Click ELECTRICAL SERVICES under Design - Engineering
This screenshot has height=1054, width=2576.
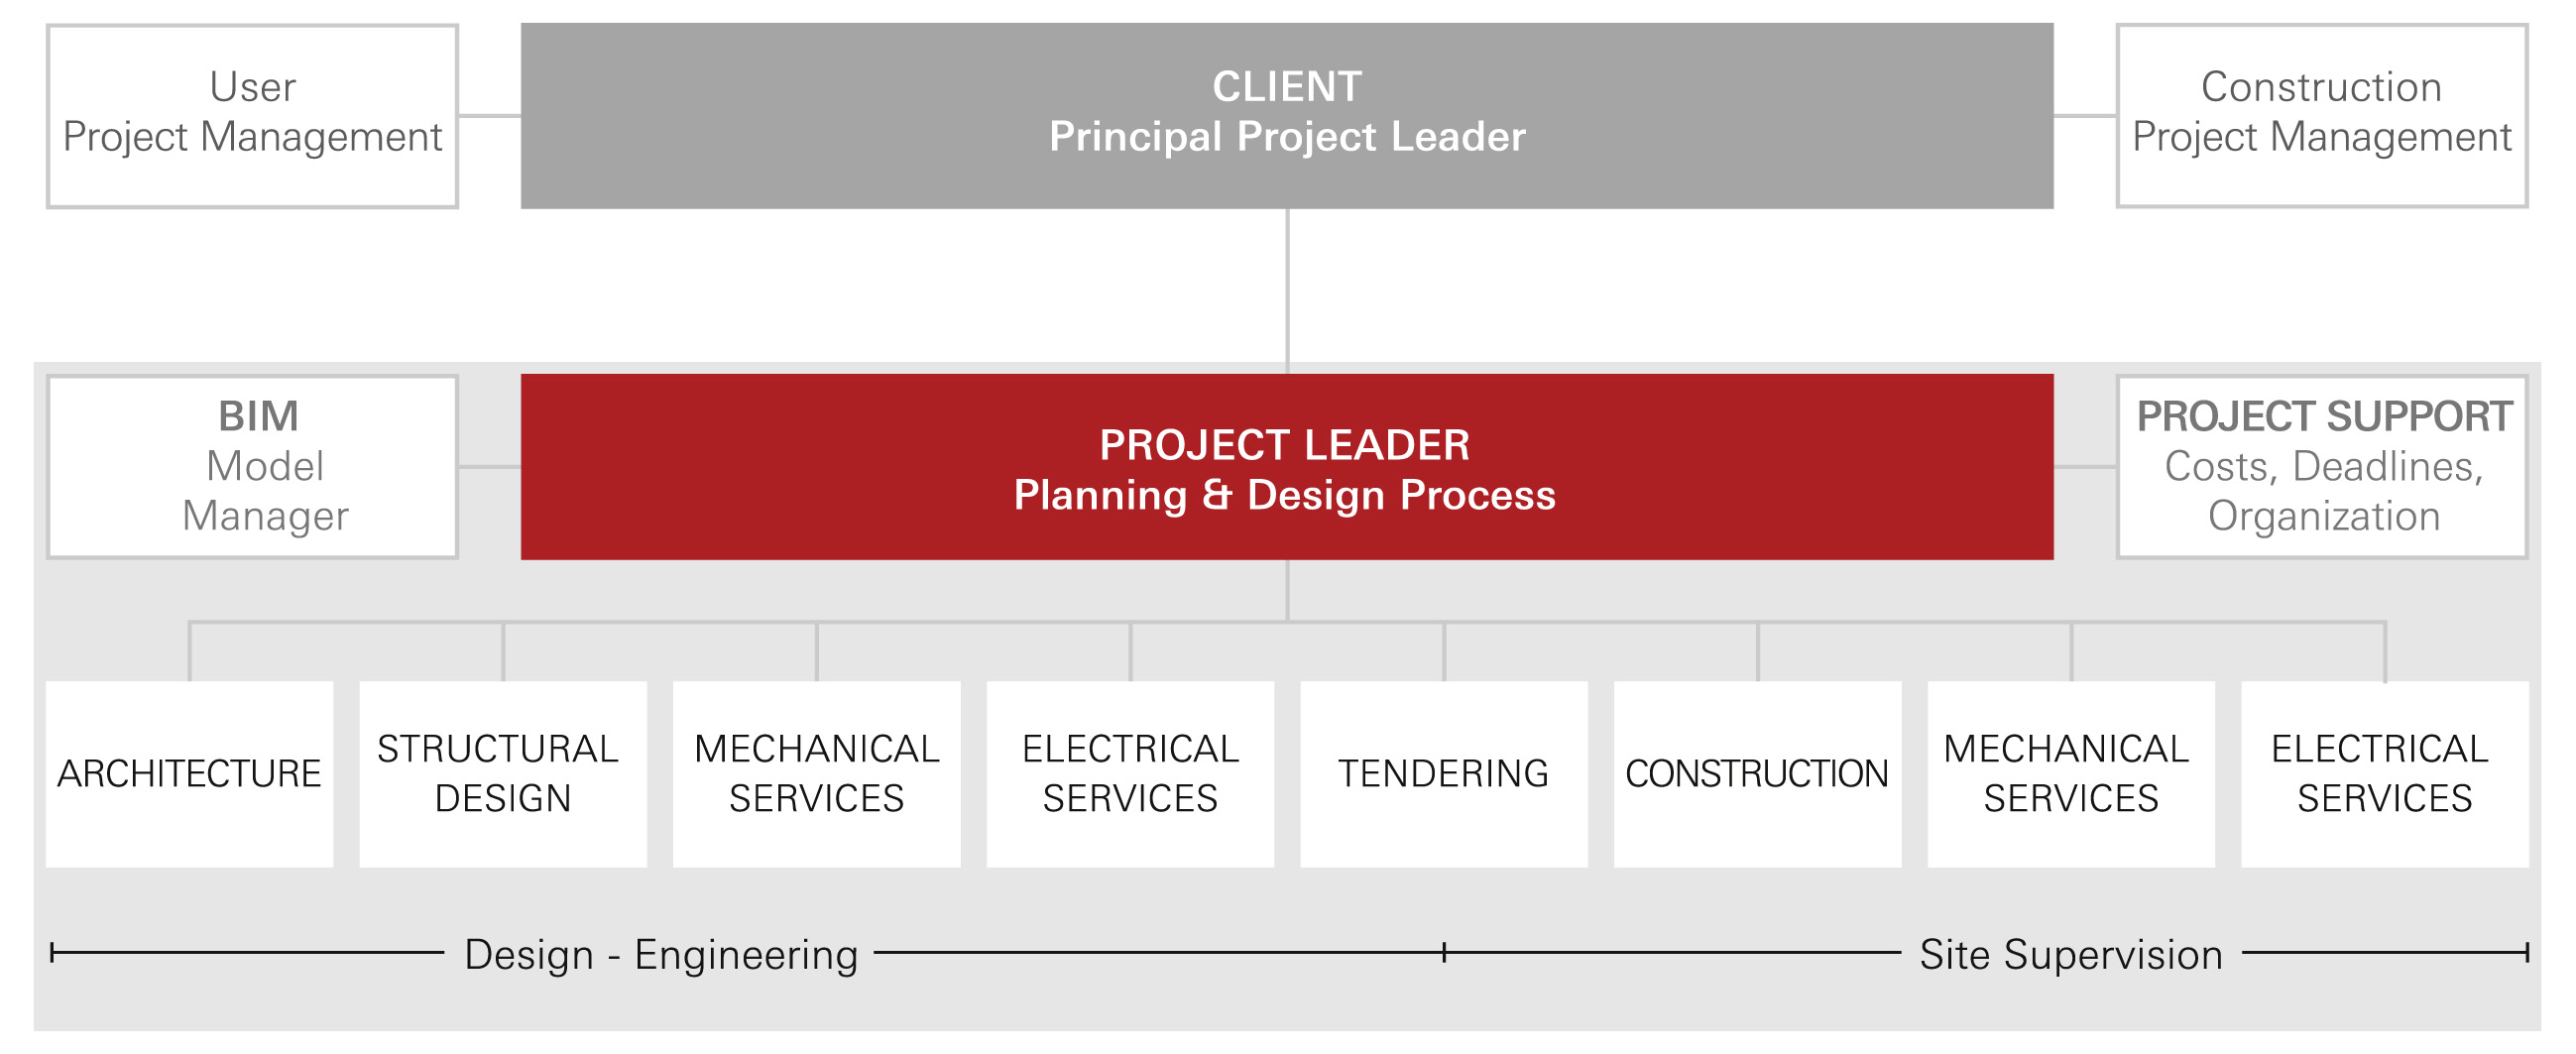[1131, 775]
